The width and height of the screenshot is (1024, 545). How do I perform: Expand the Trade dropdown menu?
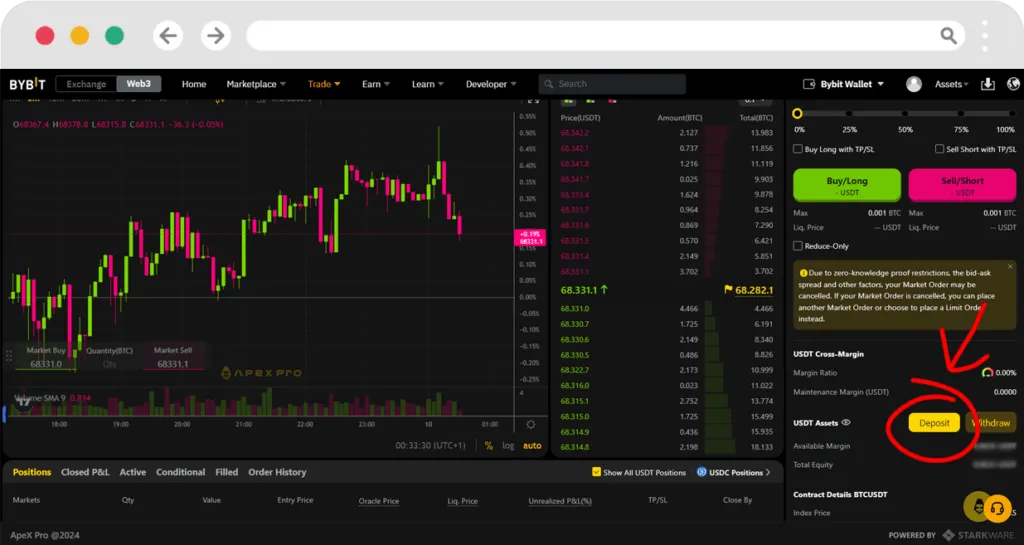pyautogui.click(x=324, y=84)
